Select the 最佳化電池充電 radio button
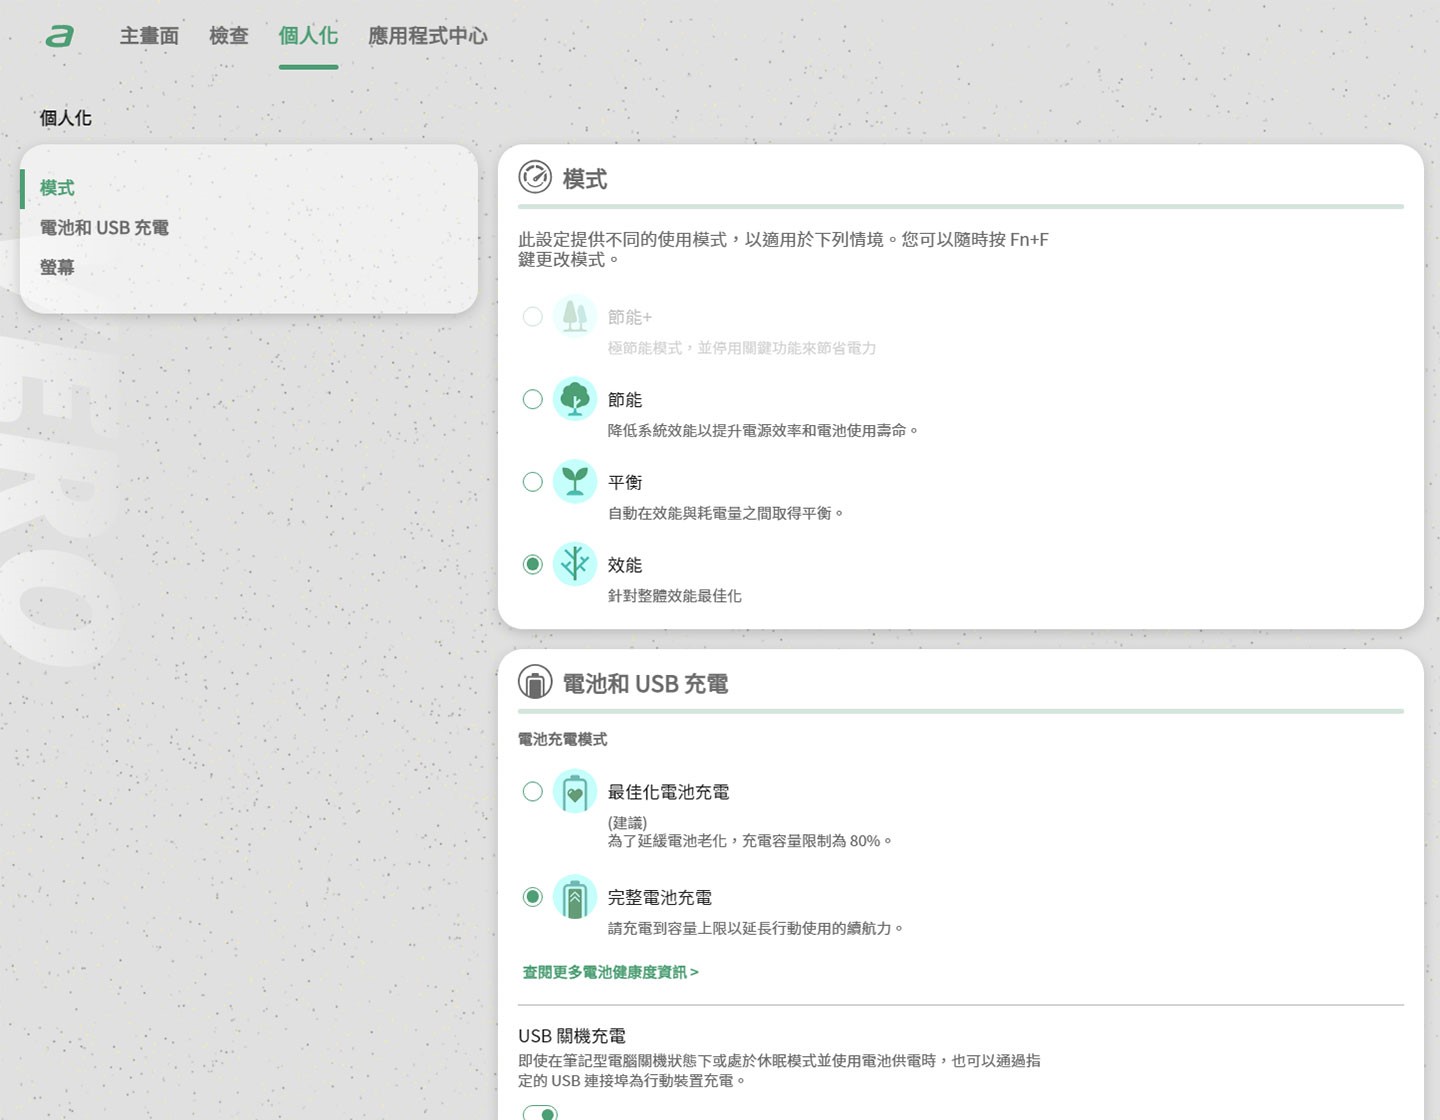The height and width of the screenshot is (1120, 1440). pyautogui.click(x=533, y=792)
